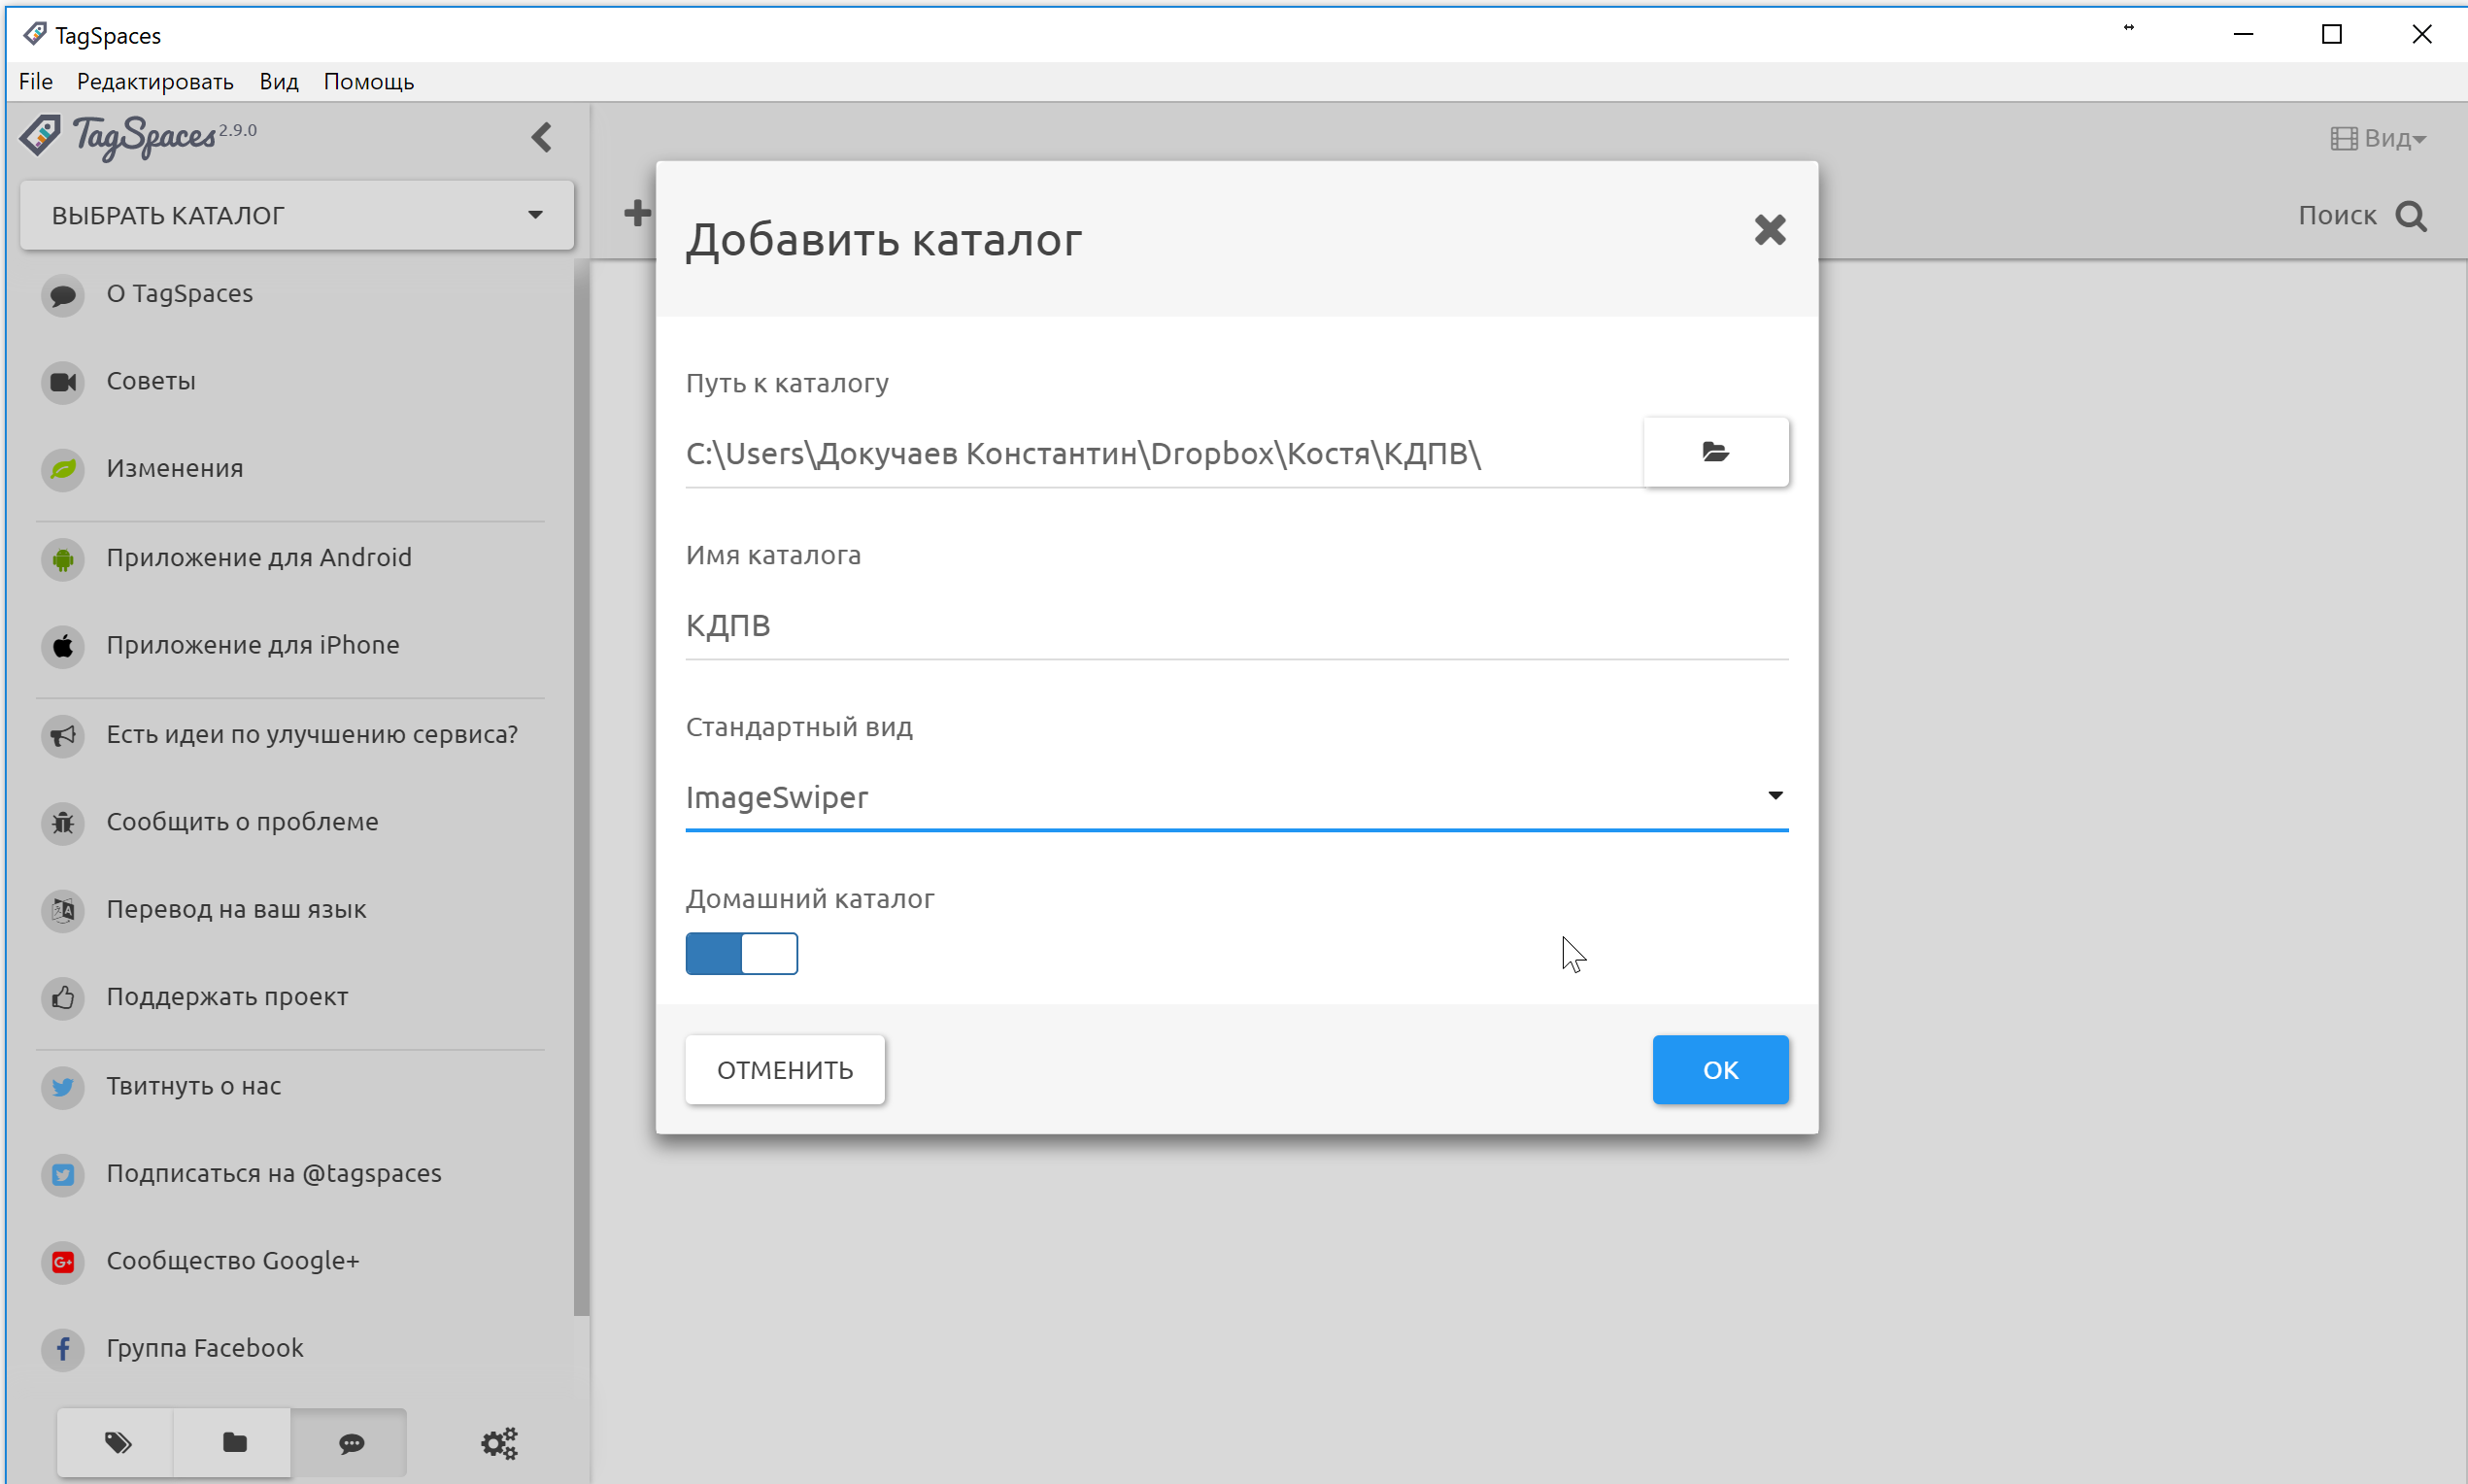Click the Facebook group icon

[x=63, y=1349]
